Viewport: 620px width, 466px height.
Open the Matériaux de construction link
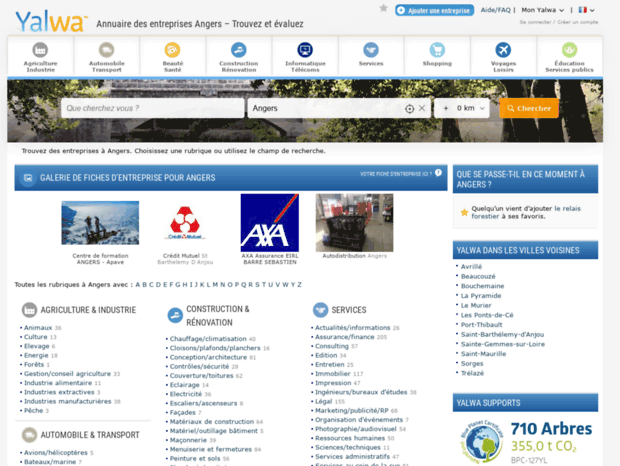pos(212,422)
